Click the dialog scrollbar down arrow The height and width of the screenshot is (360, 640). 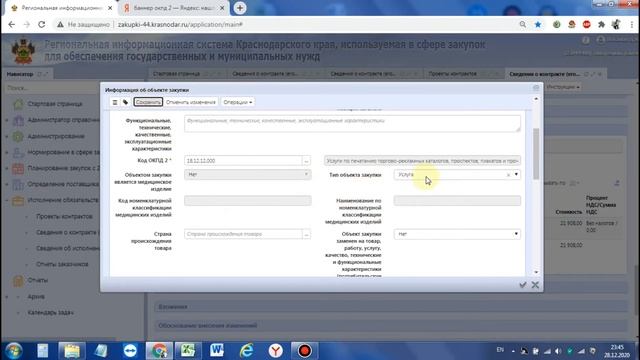[536, 272]
